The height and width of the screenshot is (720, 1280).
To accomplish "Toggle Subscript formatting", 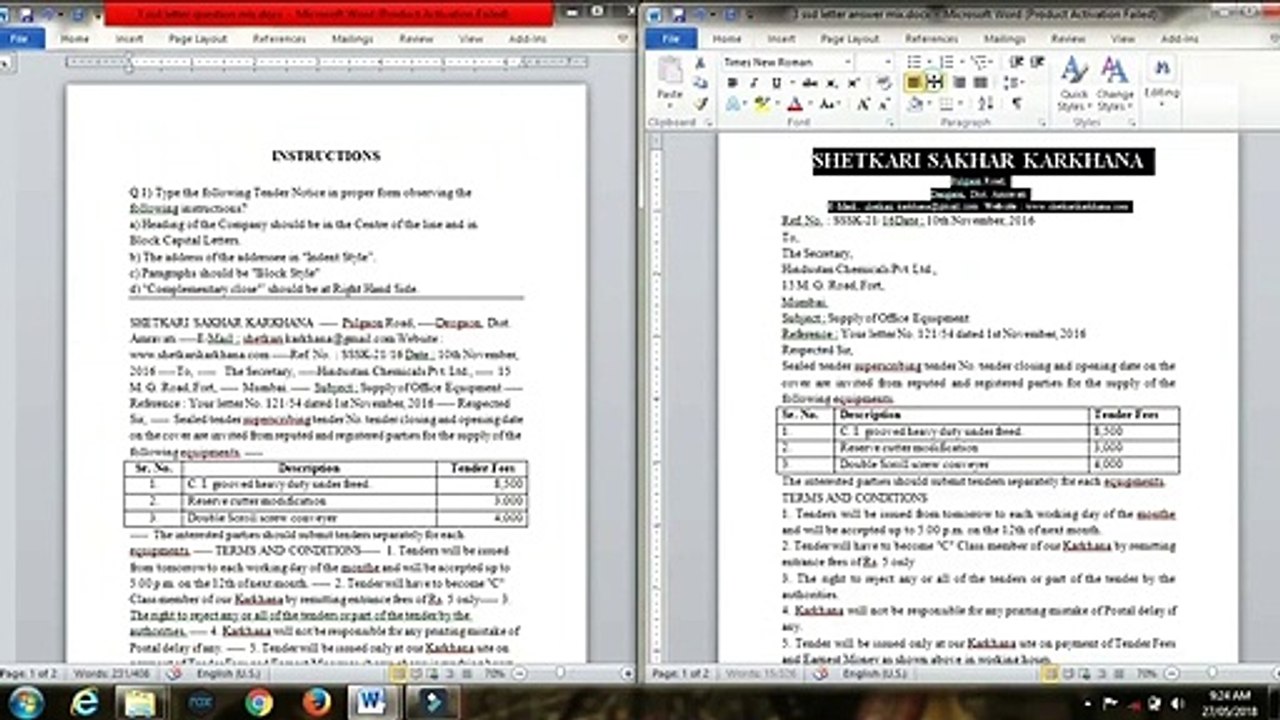I will (833, 82).
